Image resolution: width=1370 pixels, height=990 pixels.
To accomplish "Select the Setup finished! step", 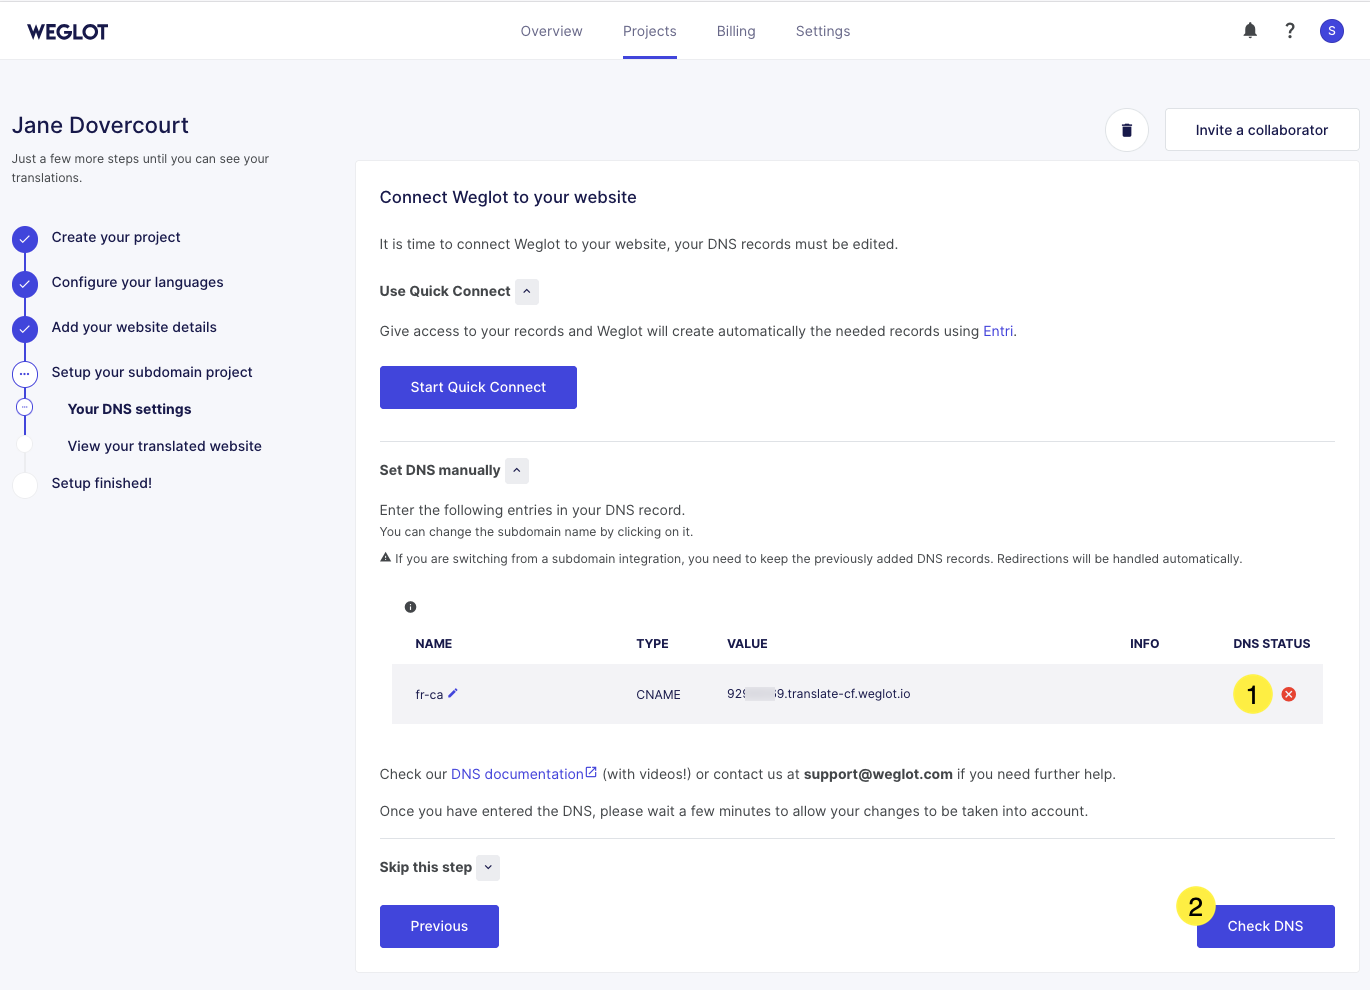I will pyautogui.click(x=102, y=483).
